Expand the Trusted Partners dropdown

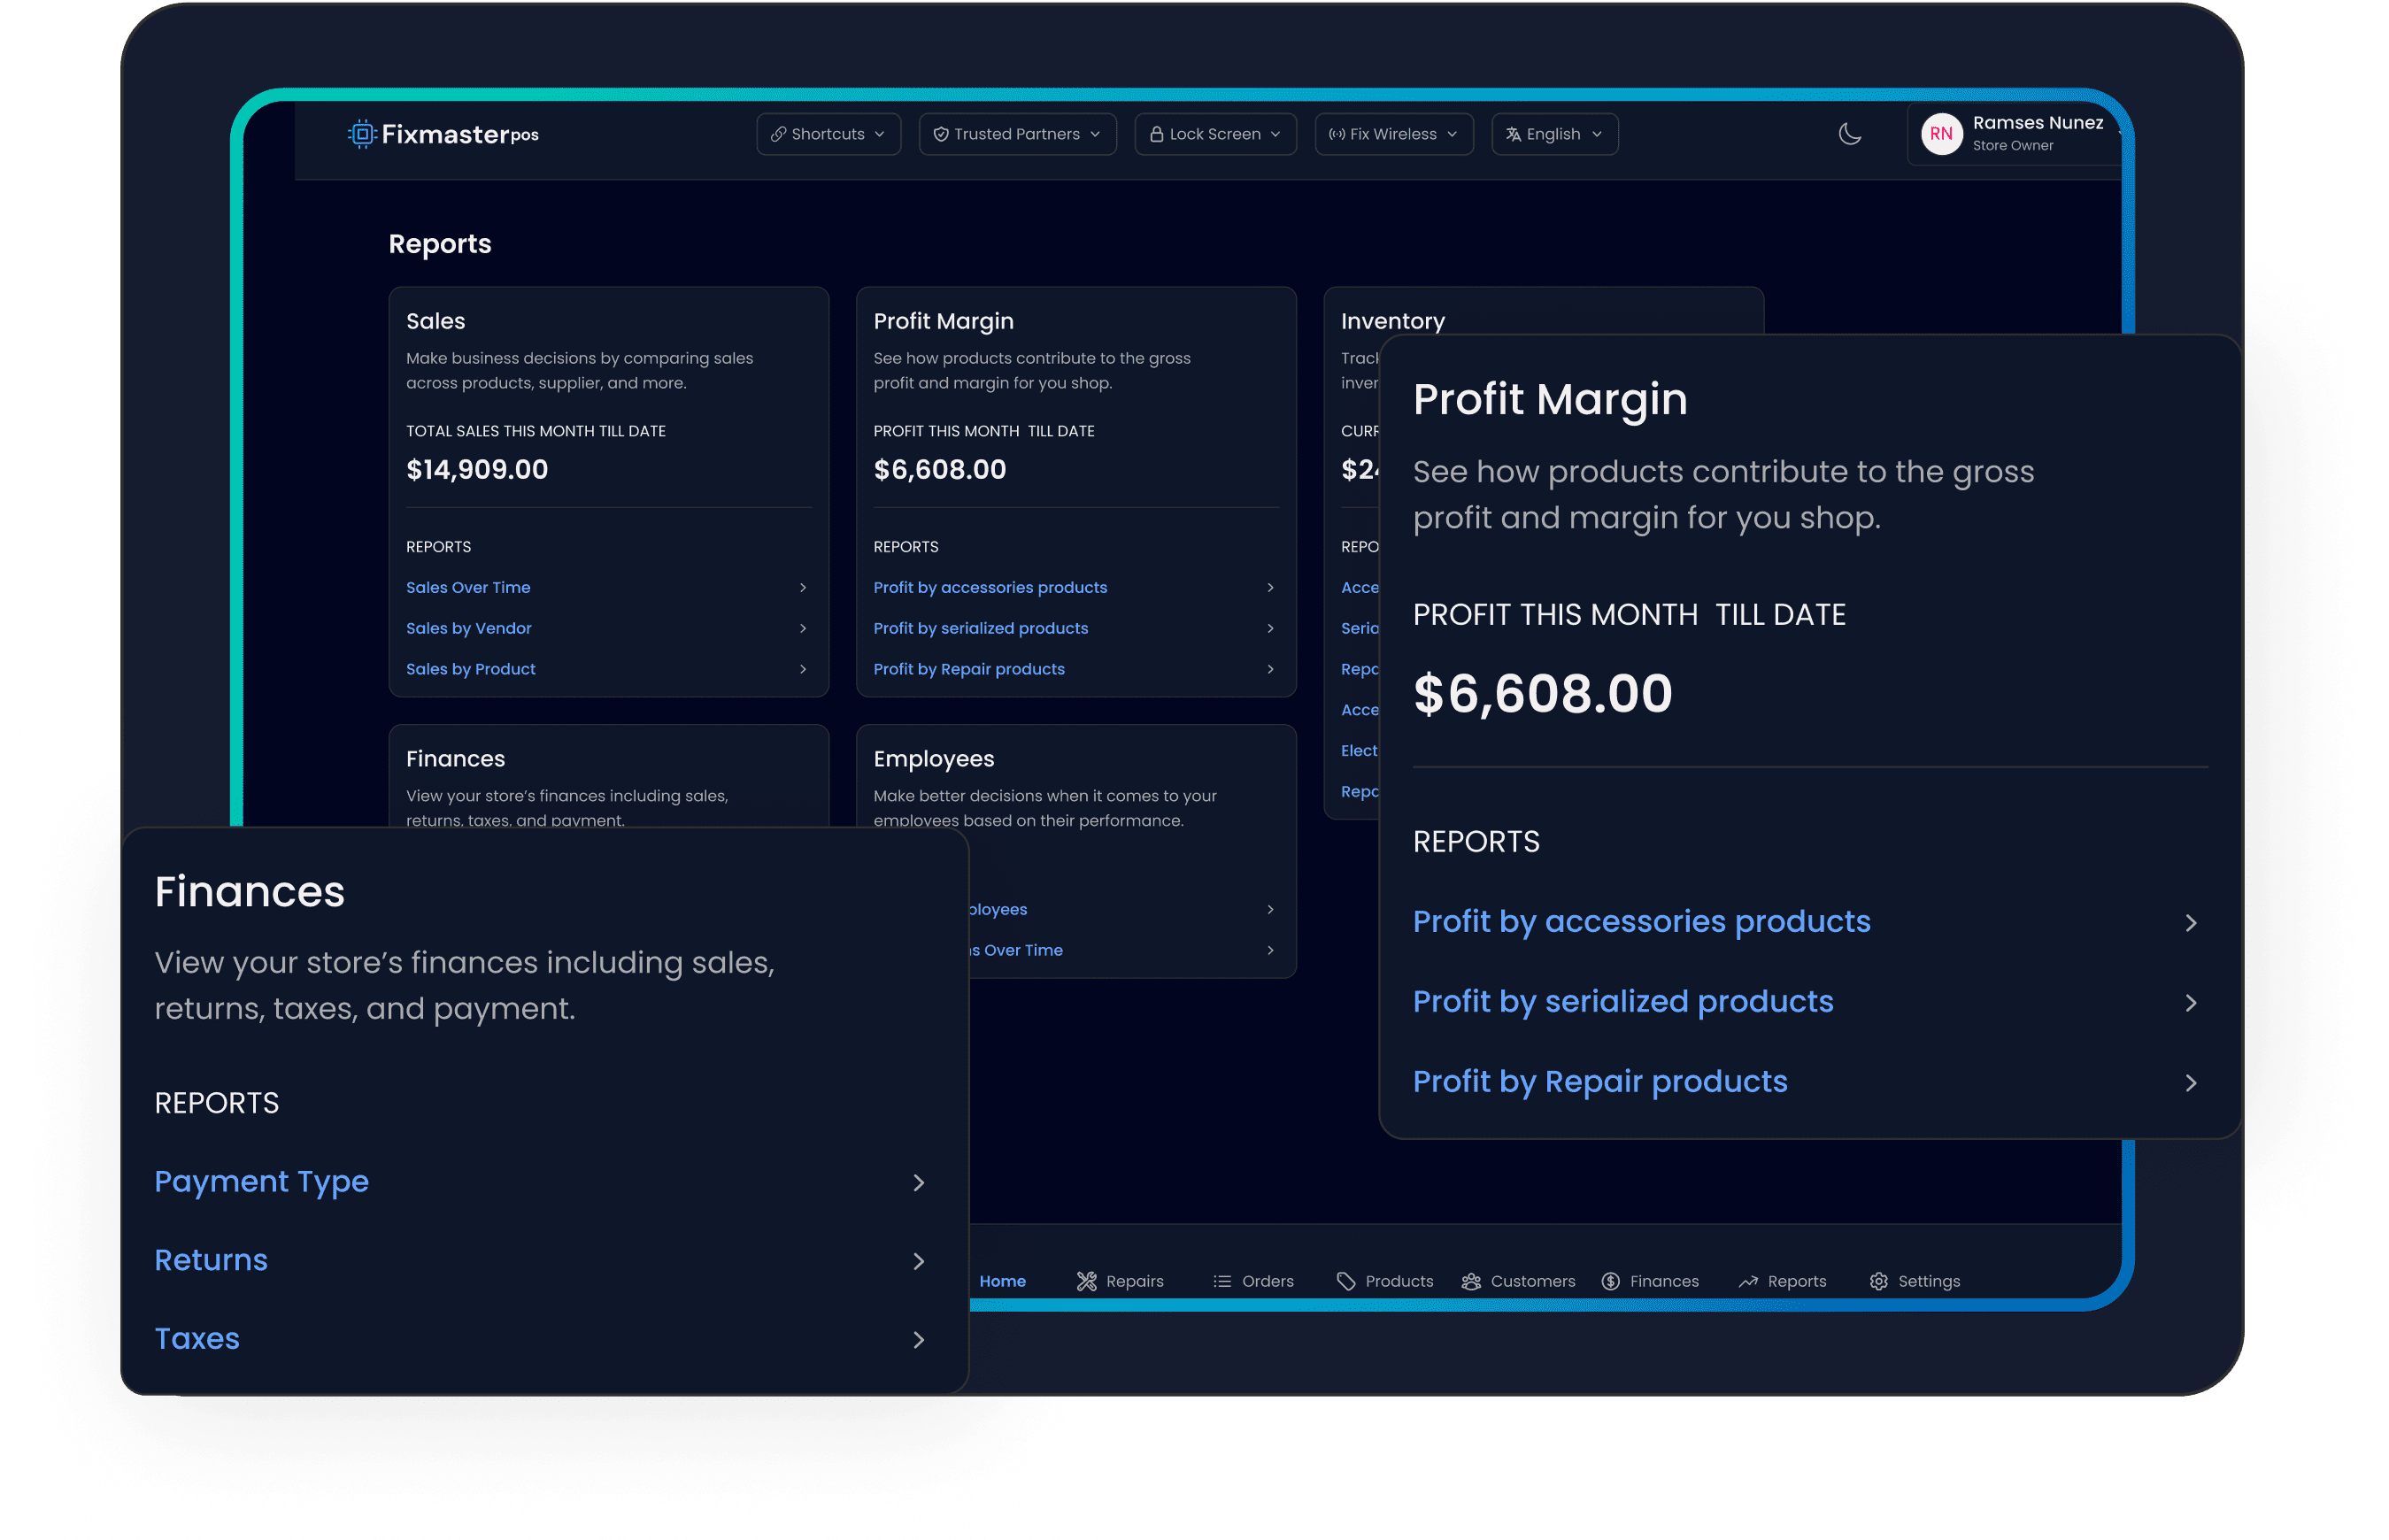pos(1017,134)
